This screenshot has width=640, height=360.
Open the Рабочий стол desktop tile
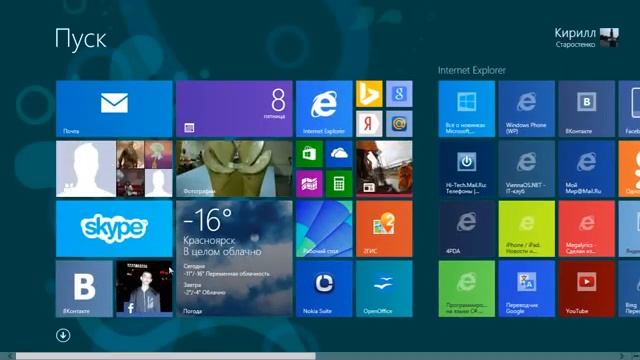pos(324,229)
